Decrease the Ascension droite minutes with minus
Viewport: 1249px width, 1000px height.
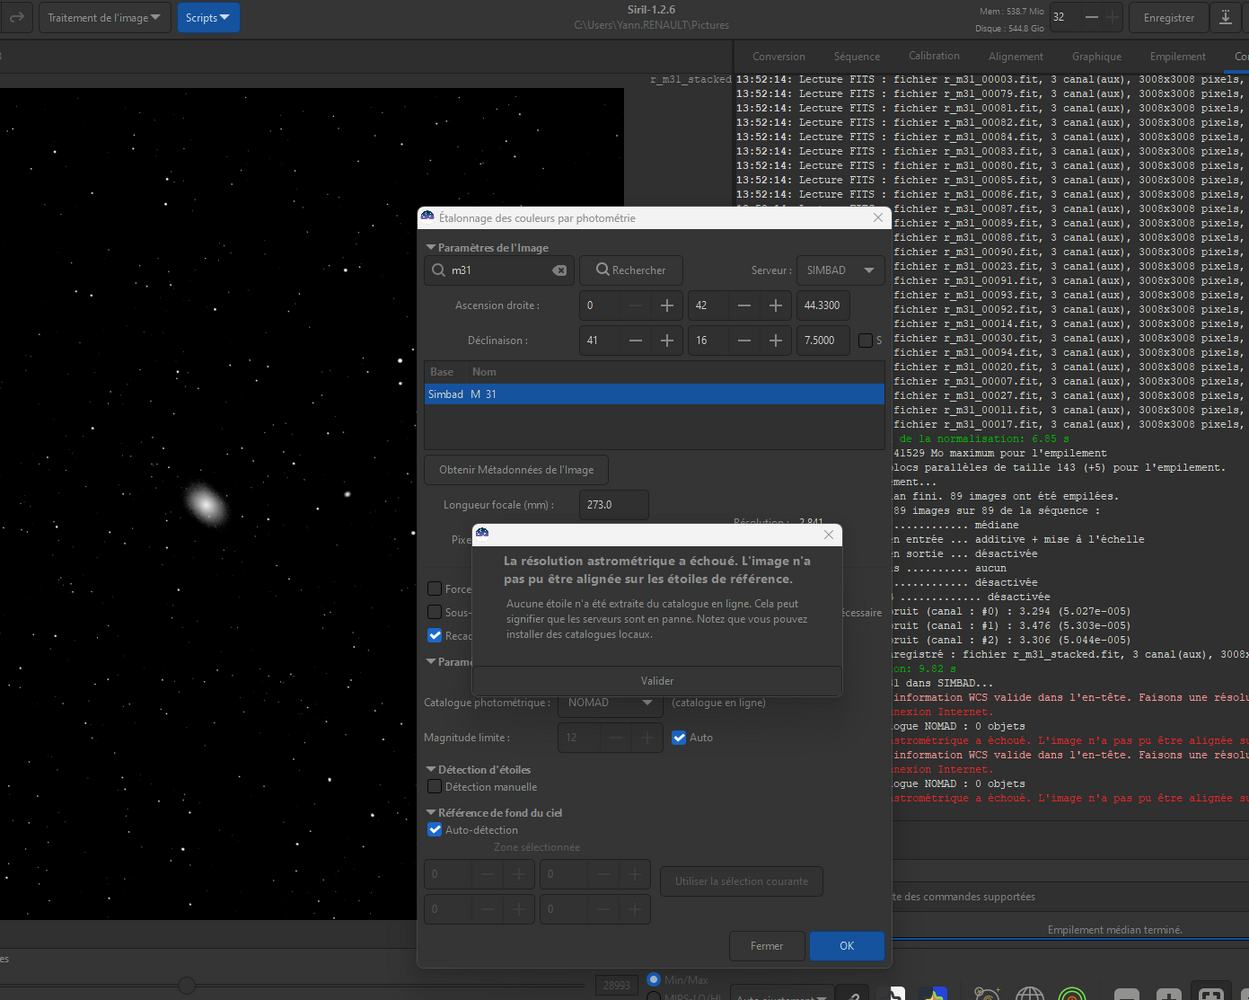(744, 305)
